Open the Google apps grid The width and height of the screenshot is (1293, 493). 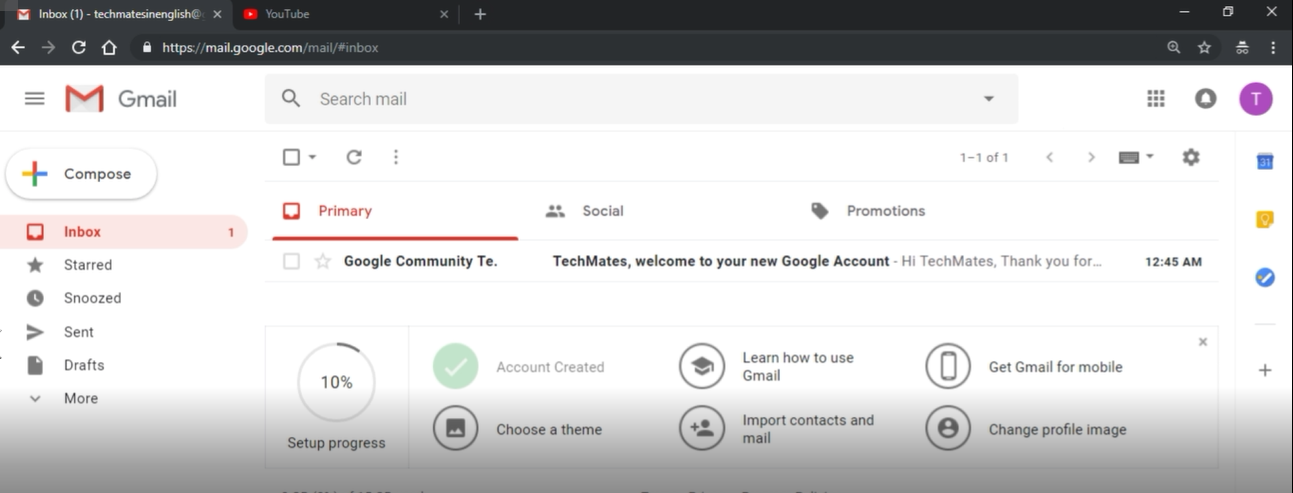point(1156,98)
